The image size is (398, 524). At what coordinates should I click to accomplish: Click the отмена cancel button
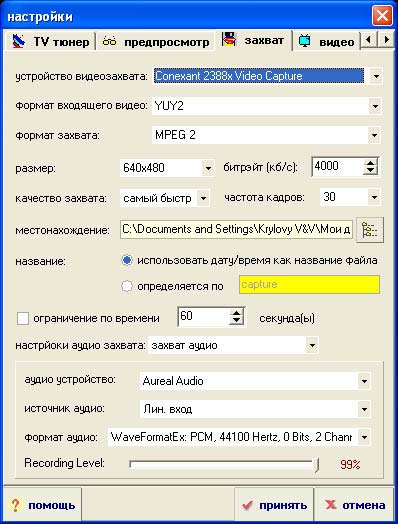[x=354, y=505]
